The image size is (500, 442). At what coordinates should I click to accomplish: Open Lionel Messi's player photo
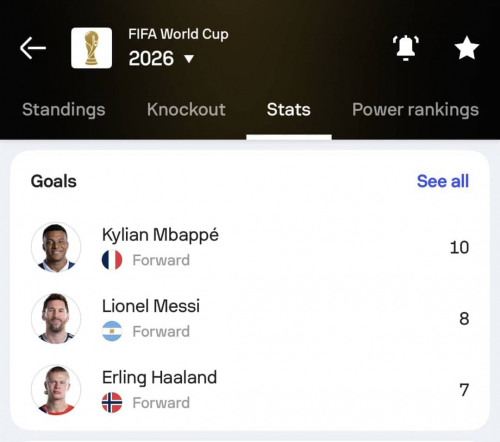[x=56, y=318]
